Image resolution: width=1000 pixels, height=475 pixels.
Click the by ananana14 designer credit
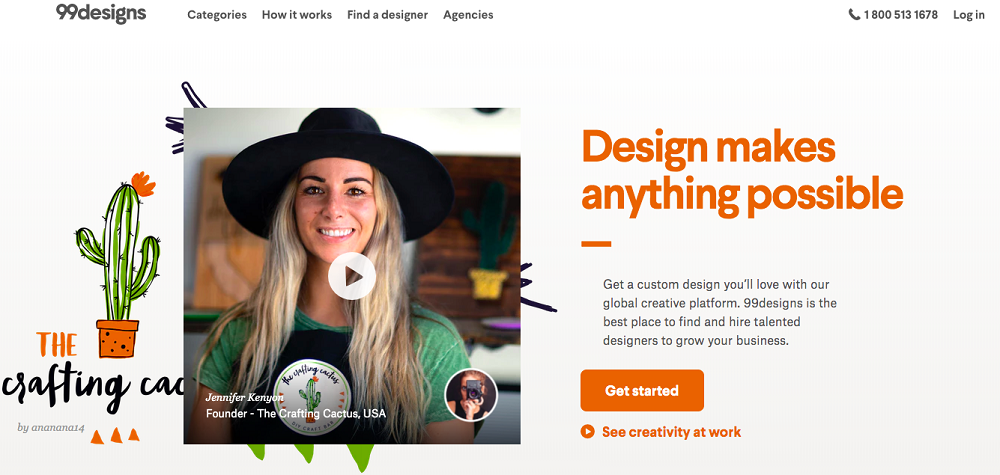(51, 427)
